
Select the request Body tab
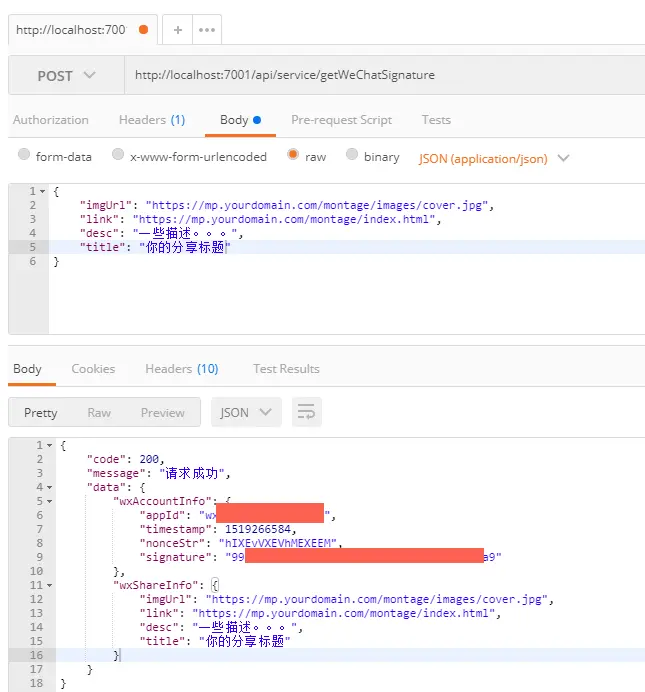(x=240, y=120)
